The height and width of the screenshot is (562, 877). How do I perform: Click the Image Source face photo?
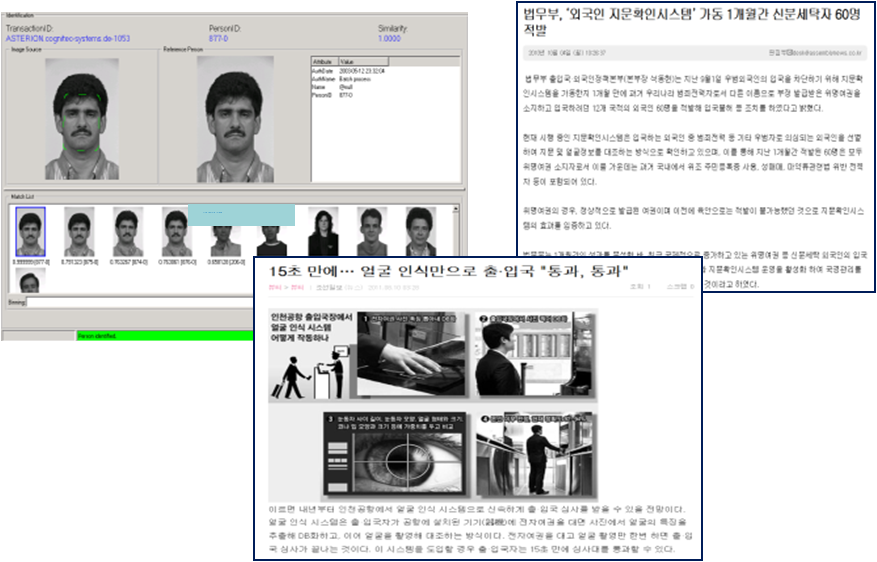tap(82, 119)
